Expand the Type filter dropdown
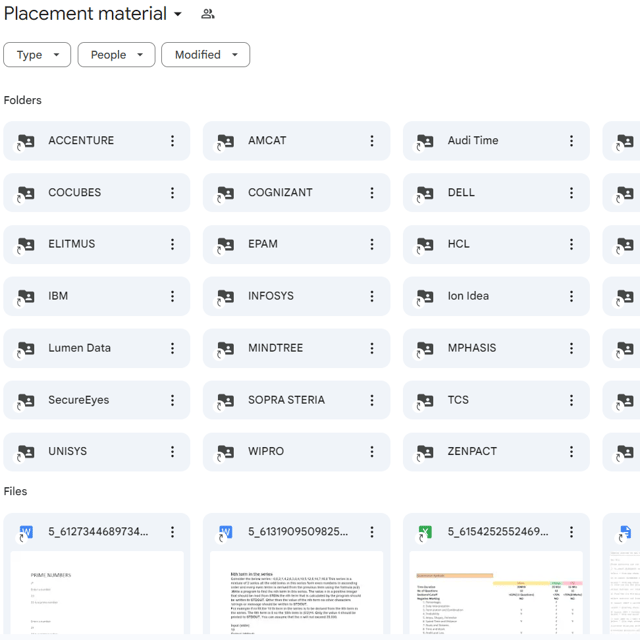This screenshot has width=640, height=640. pos(37,55)
